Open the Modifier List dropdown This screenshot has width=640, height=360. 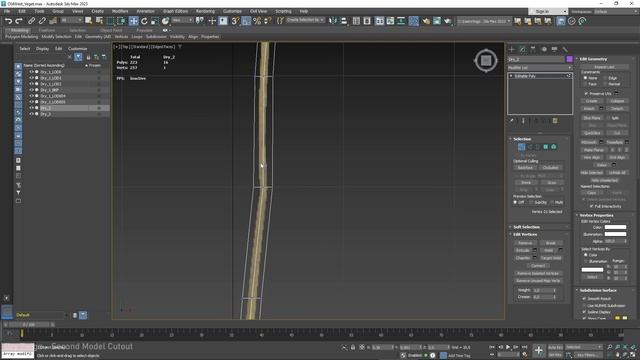tap(540, 68)
